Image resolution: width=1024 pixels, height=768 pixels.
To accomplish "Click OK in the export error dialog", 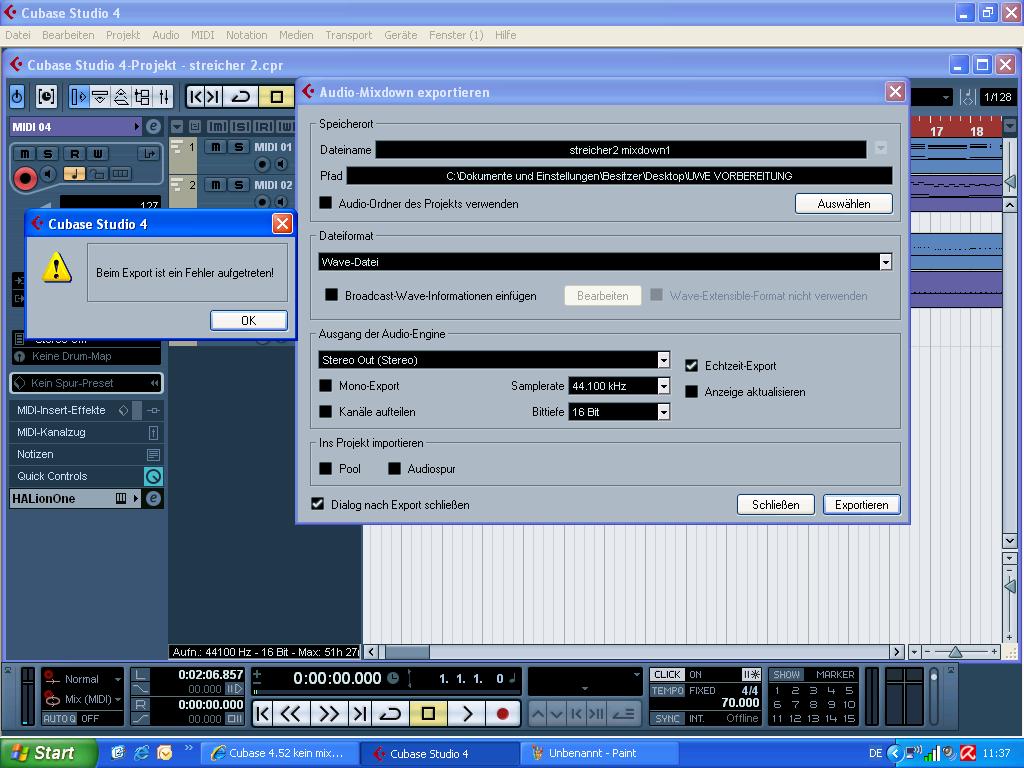I will (x=249, y=320).
